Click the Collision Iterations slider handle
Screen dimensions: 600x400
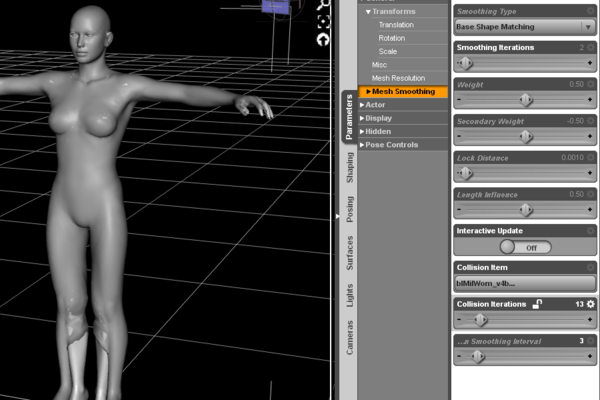coord(481,319)
